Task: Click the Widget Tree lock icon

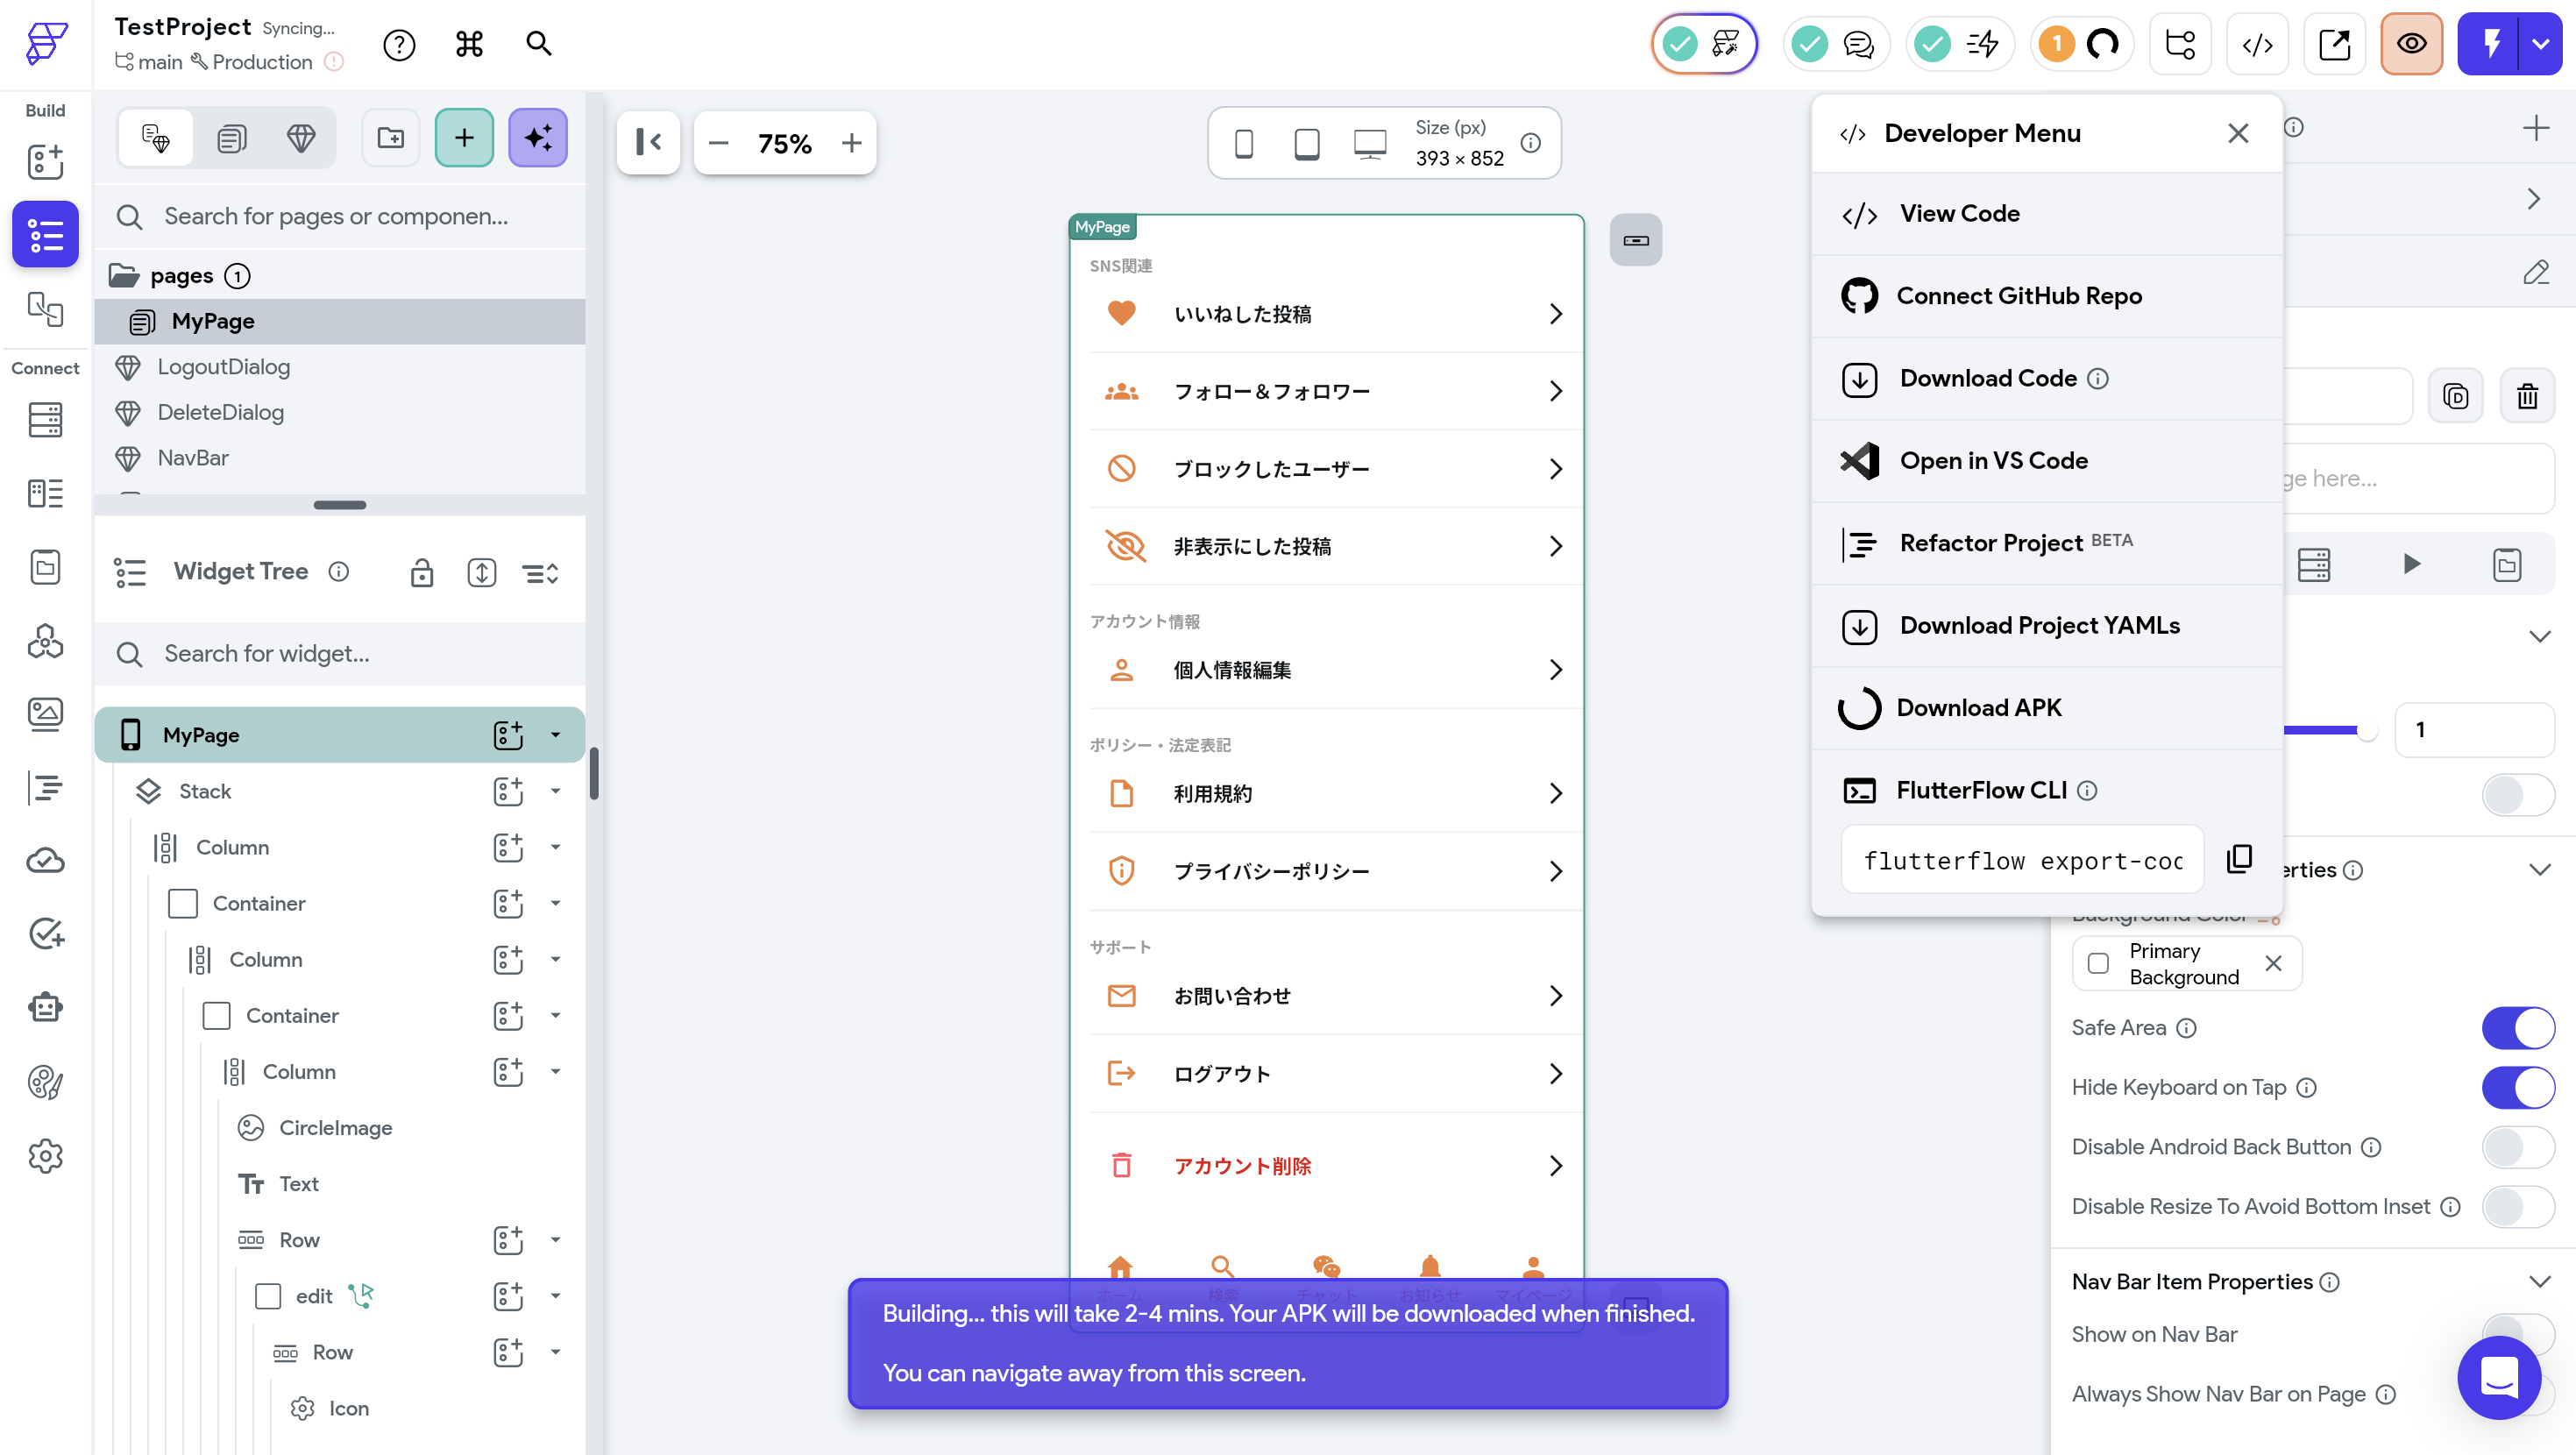Action: (x=422, y=572)
